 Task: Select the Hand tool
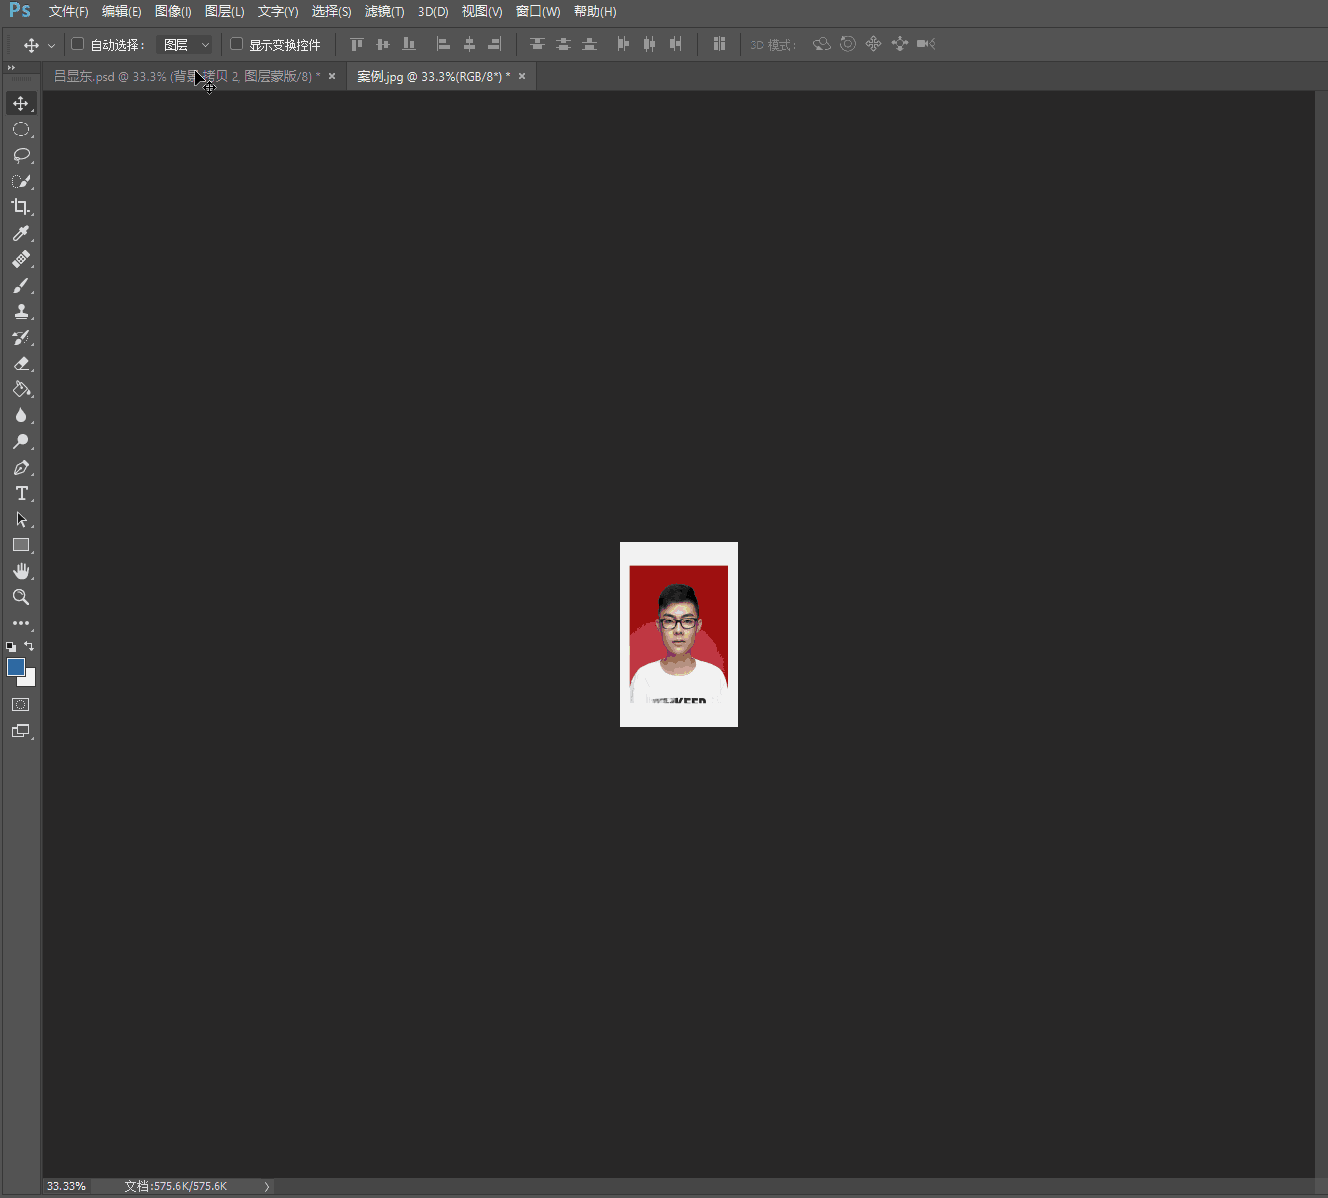pos(21,571)
